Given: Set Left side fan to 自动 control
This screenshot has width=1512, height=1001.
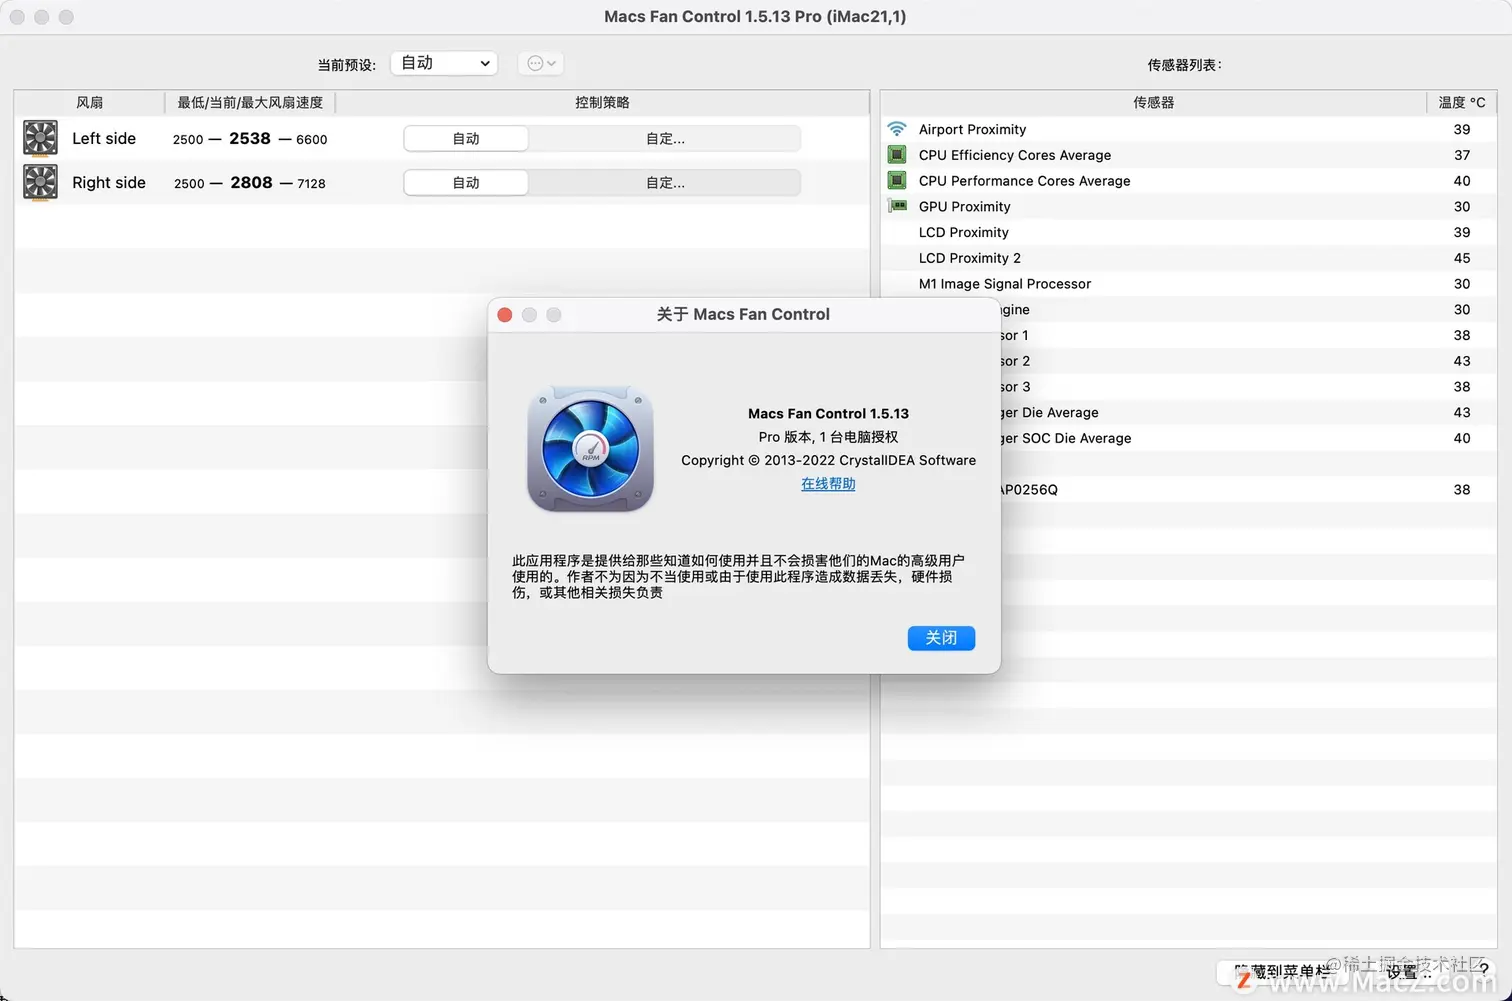Looking at the screenshot, I should [x=466, y=139].
